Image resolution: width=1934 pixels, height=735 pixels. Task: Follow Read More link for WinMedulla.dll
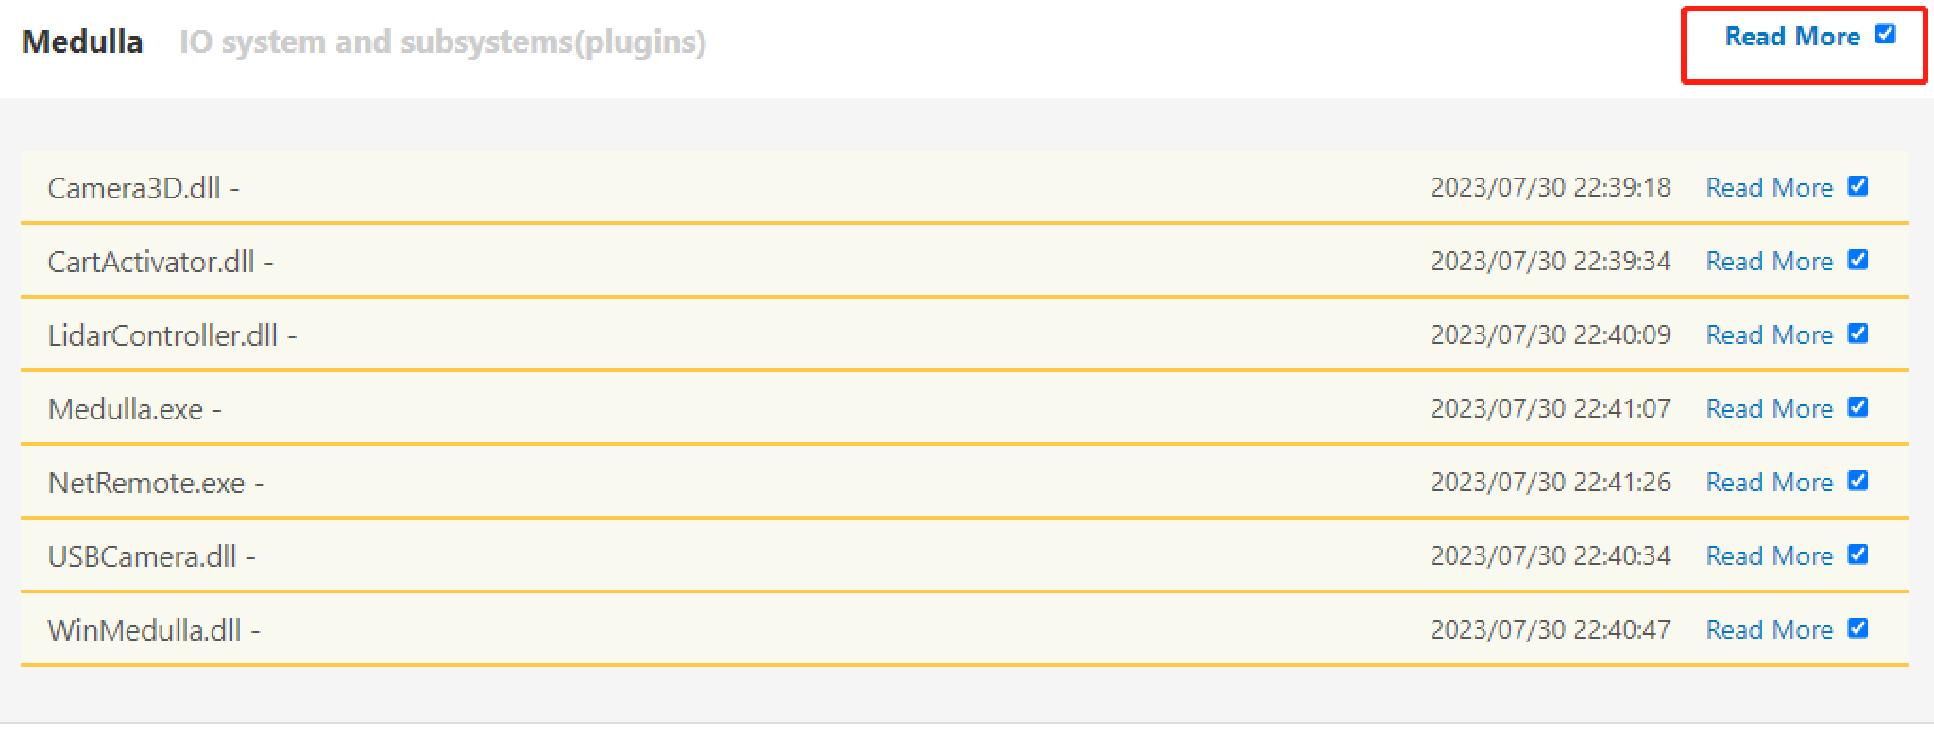(x=1769, y=630)
